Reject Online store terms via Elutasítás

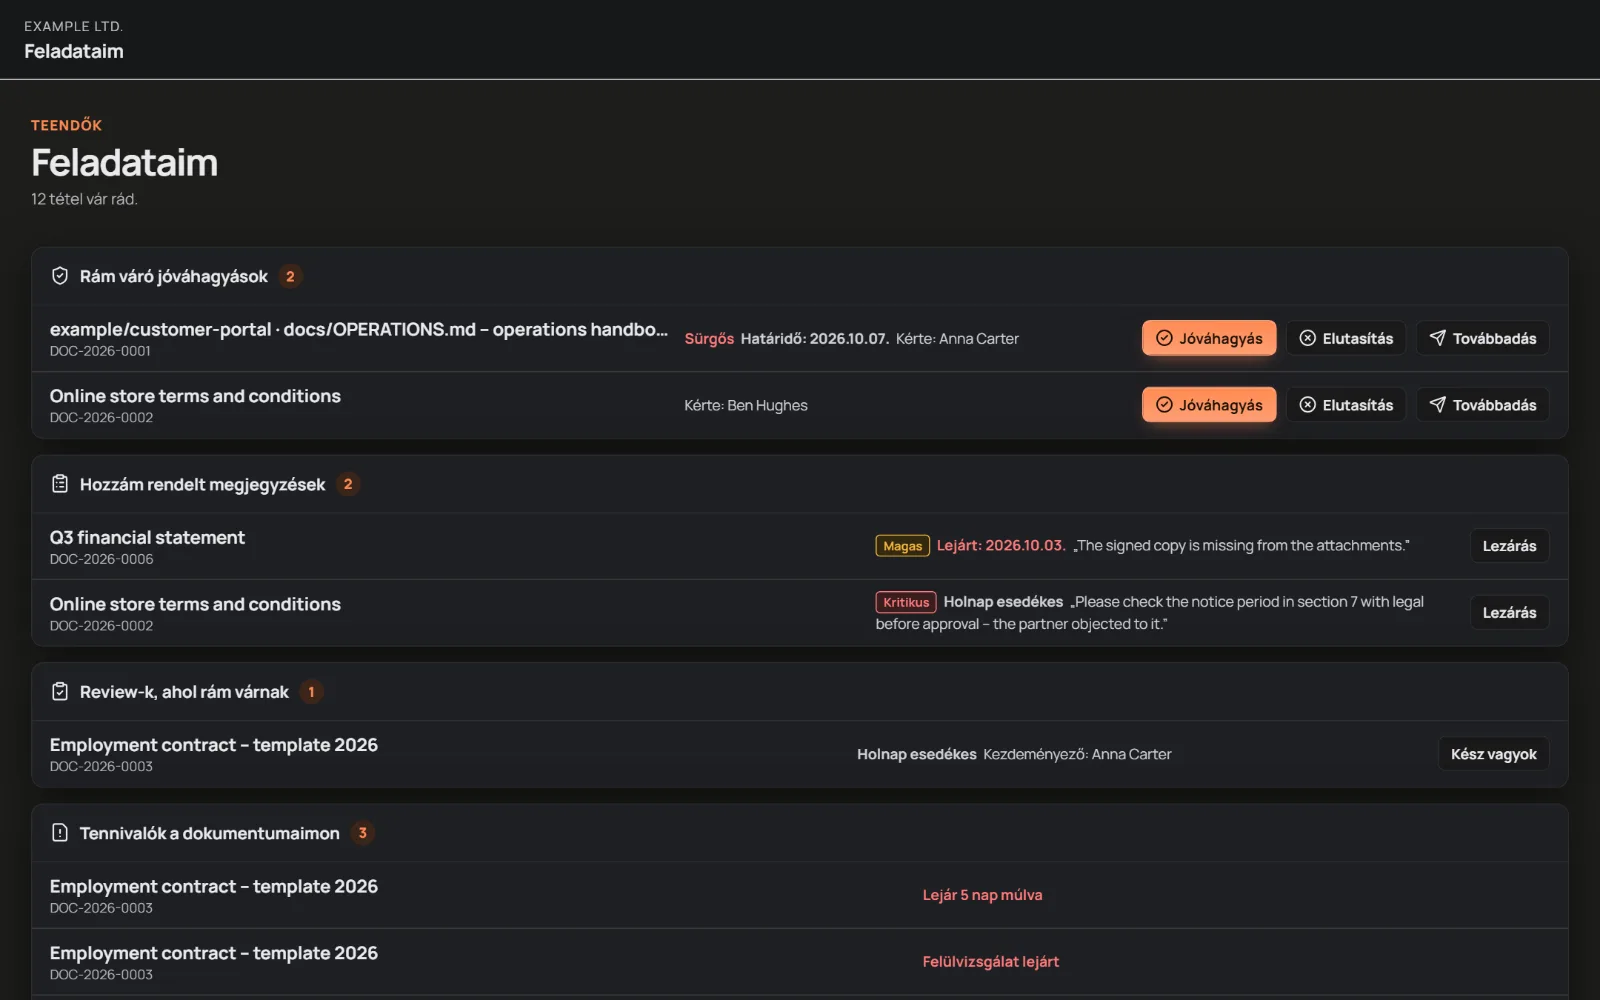coord(1346,405)
